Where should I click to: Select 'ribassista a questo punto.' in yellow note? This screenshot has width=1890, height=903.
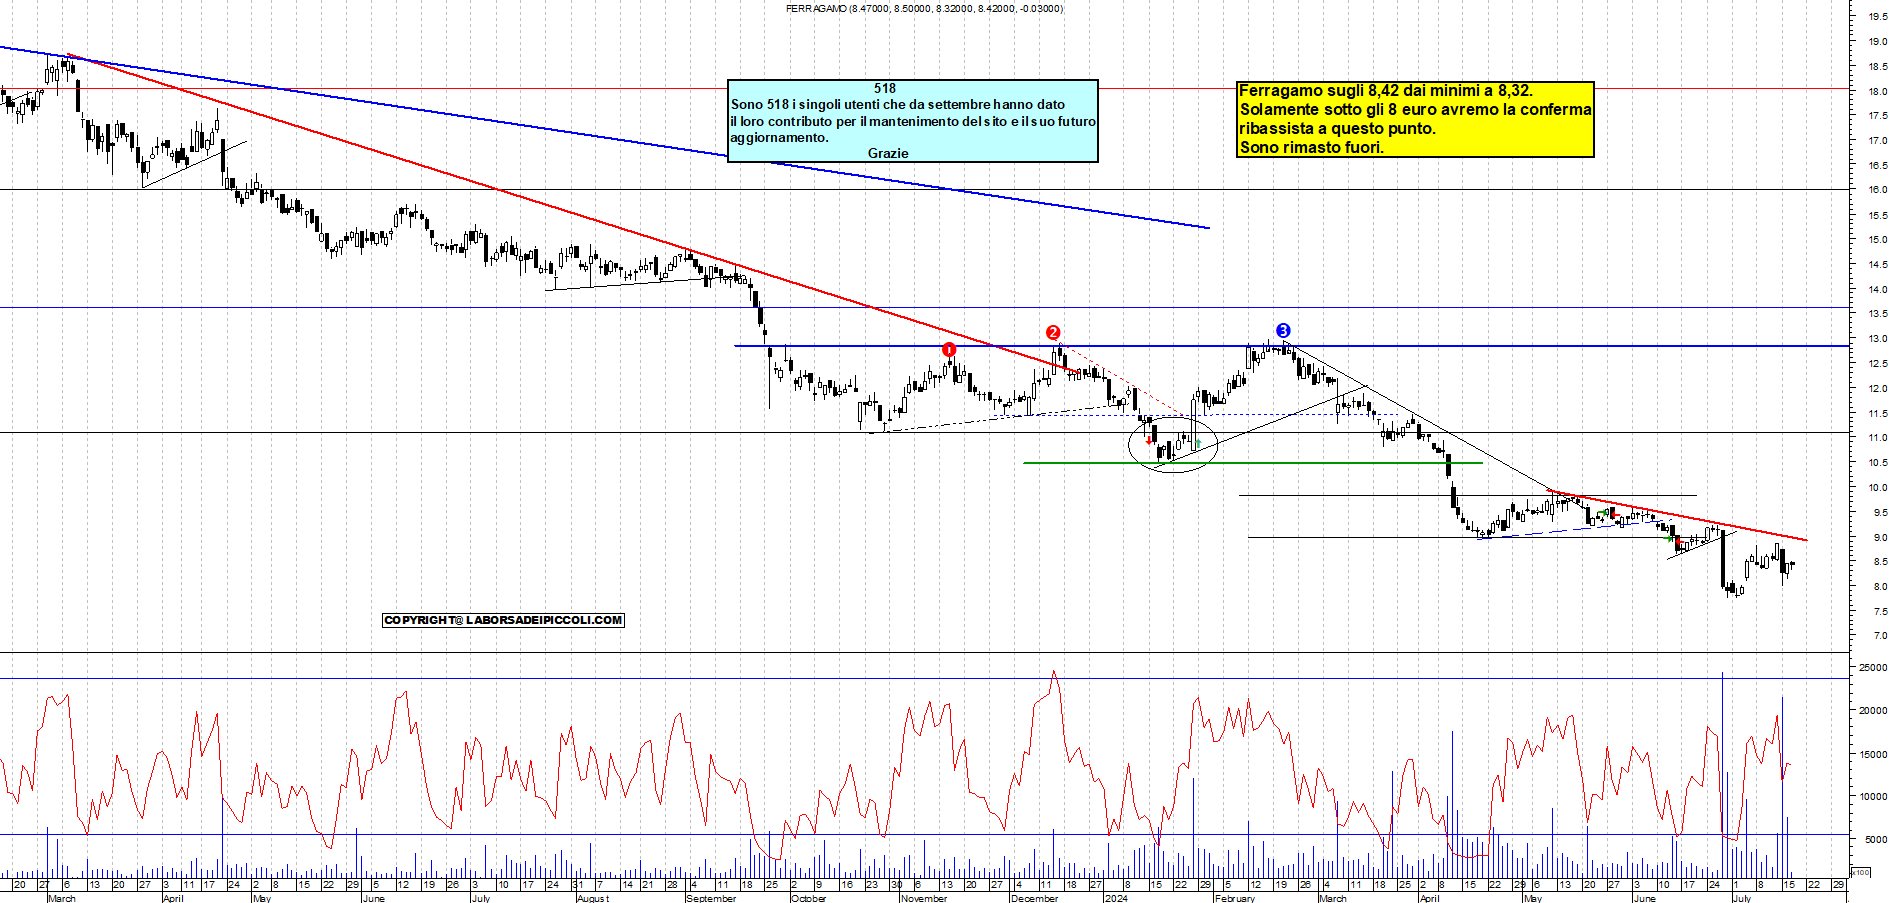1338,129
